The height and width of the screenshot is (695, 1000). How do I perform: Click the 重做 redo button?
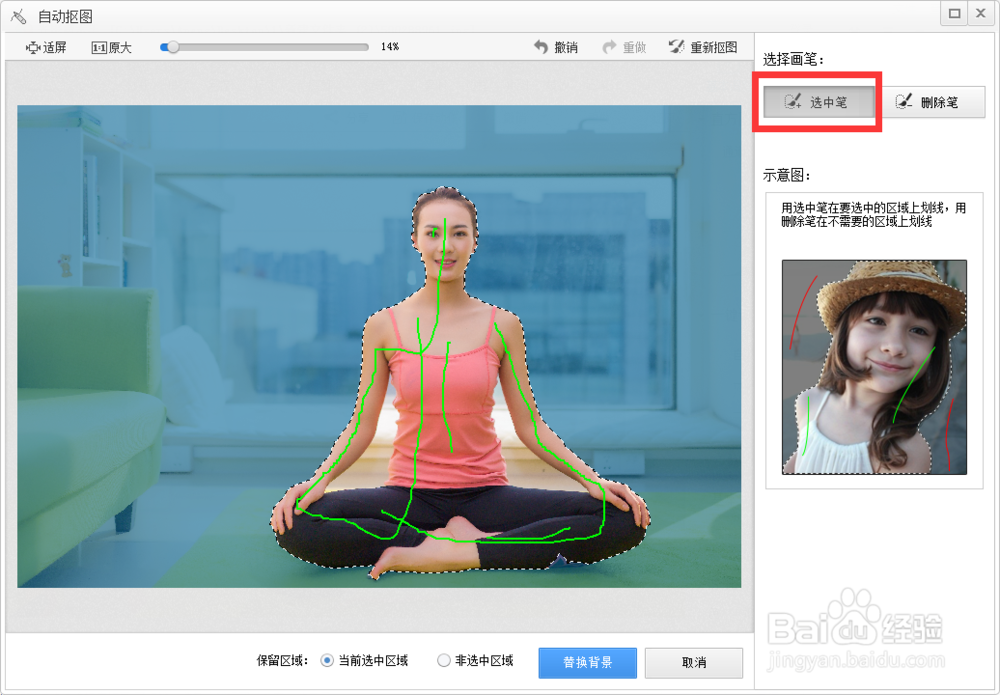(624, 47)
